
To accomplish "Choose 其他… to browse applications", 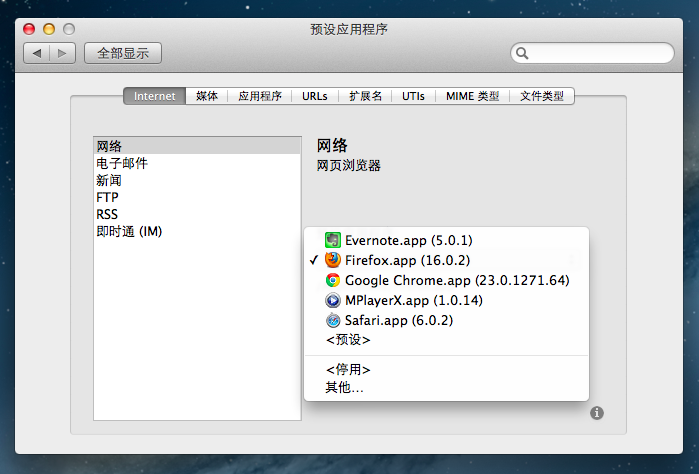I will [446, 387].
